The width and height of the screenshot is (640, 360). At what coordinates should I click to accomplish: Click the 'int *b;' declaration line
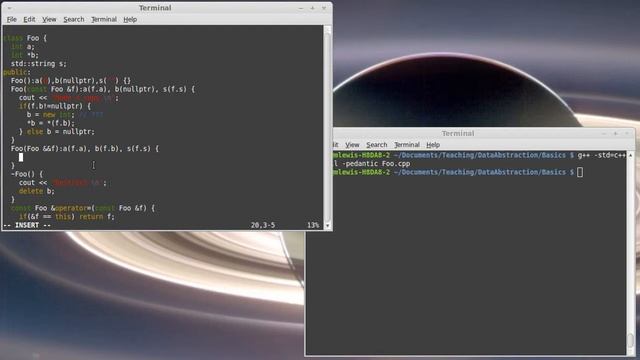25,55
